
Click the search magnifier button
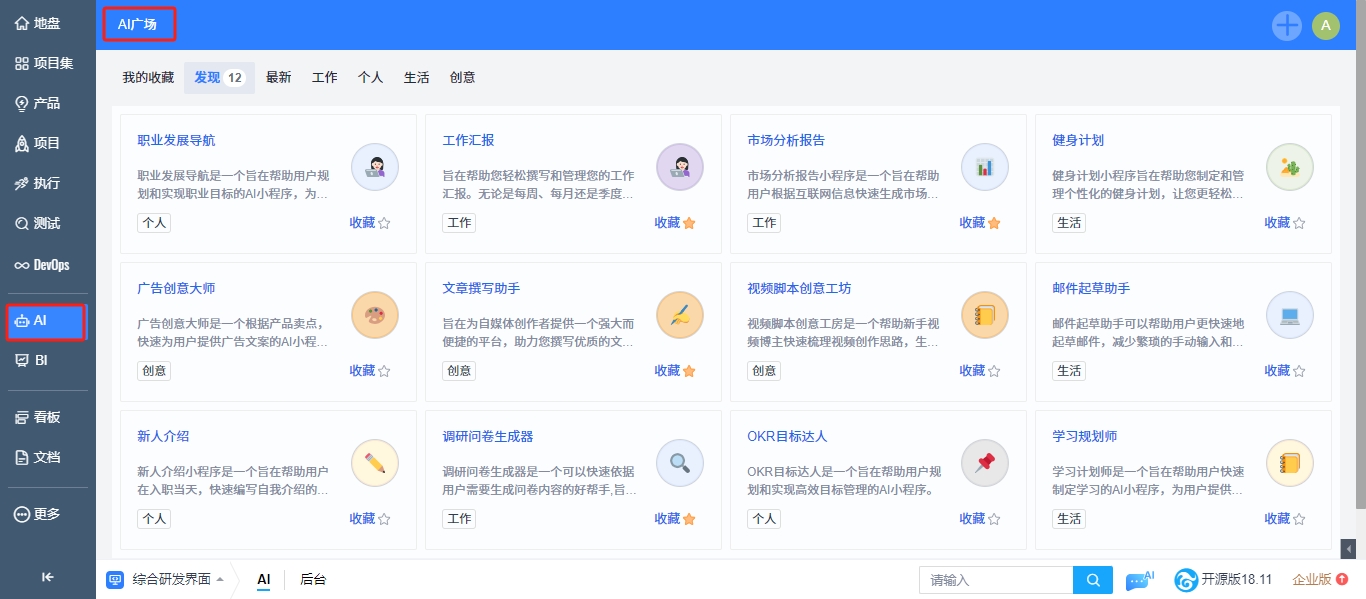(1093, 580)
